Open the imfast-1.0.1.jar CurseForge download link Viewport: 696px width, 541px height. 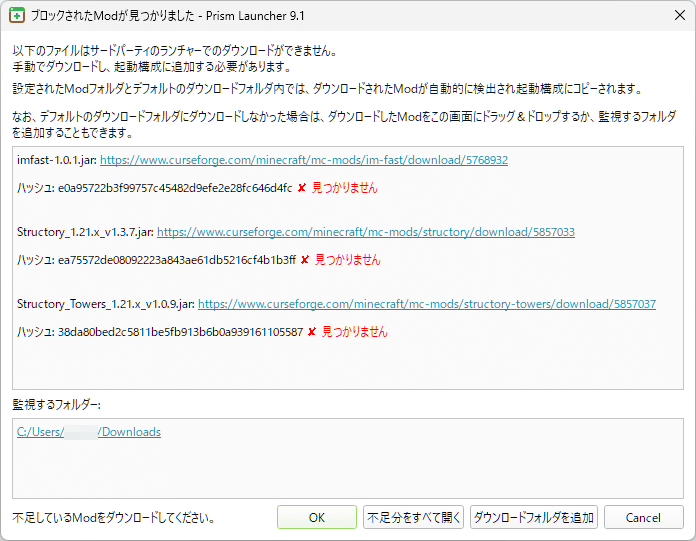(x=304, y=160)
